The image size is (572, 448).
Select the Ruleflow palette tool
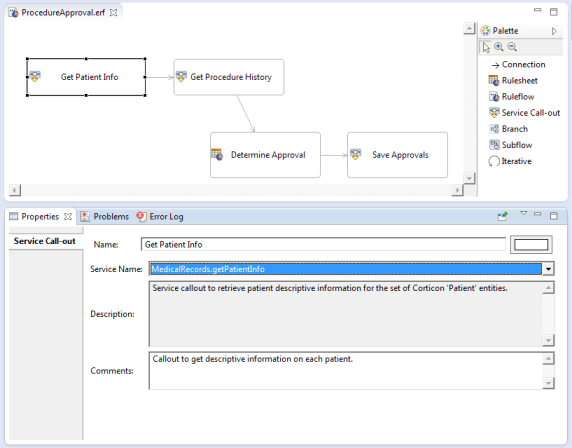[511, 97]
